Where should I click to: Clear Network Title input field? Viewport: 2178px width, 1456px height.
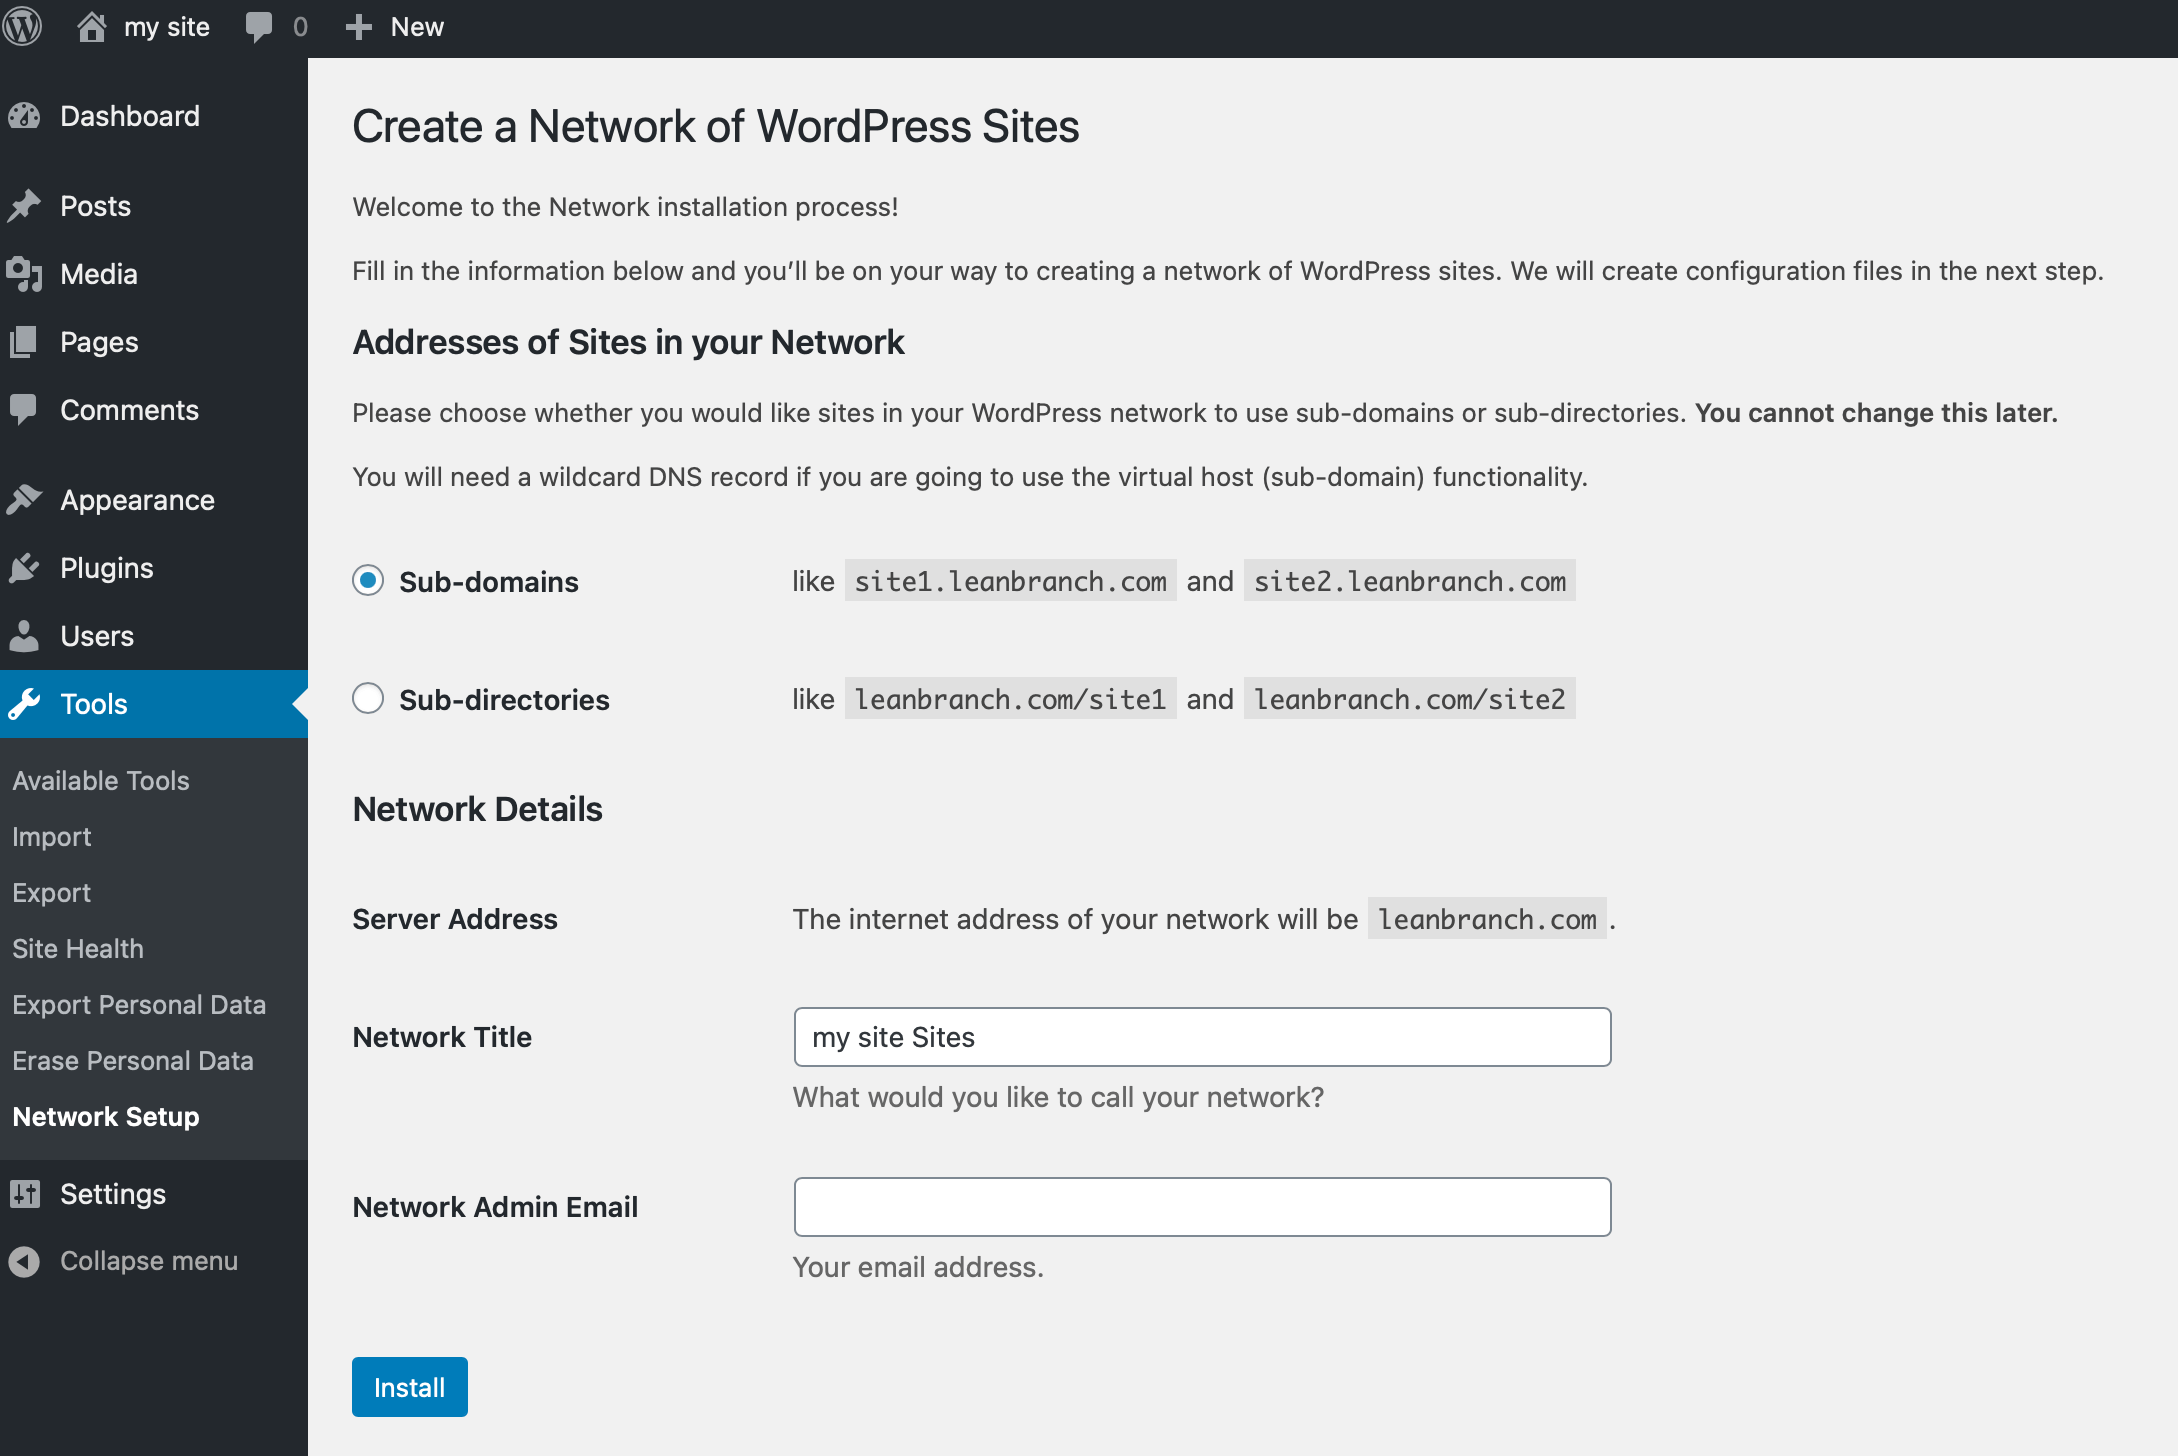tap(1202, 1035)
